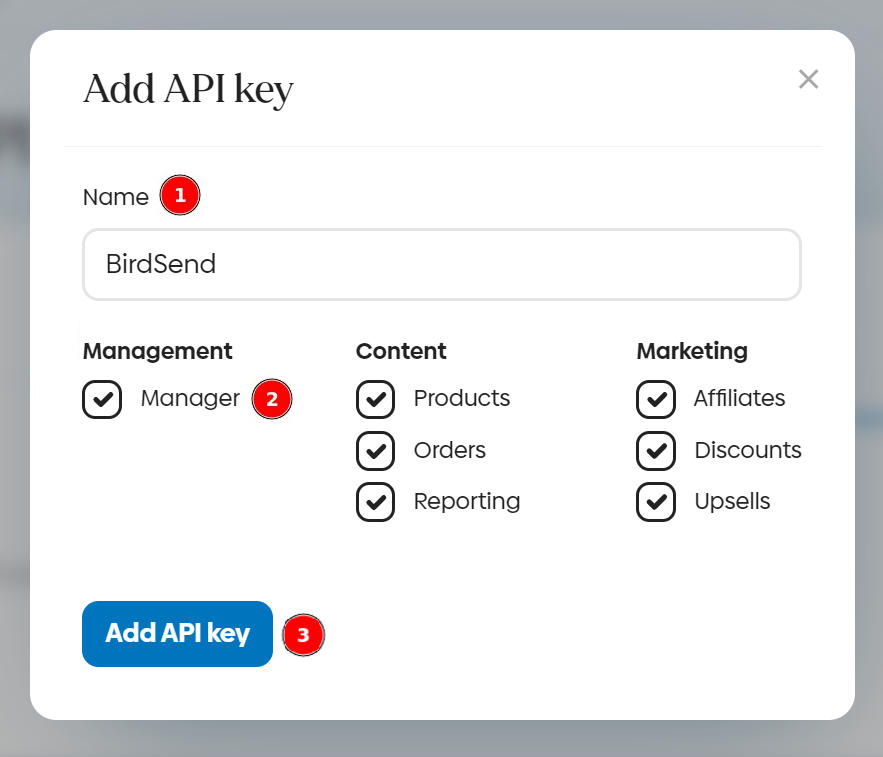
Task: Disable the Orders checkbox
Action: [375, 451]
